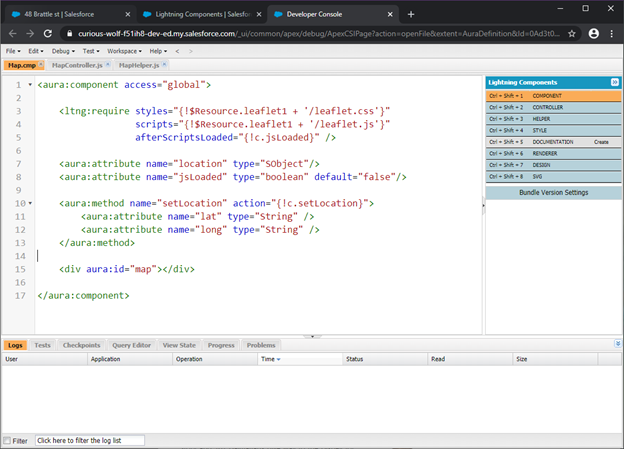Open the STYLE bundle file
Screen dimensions: 624x449
[x=553, y=130]
